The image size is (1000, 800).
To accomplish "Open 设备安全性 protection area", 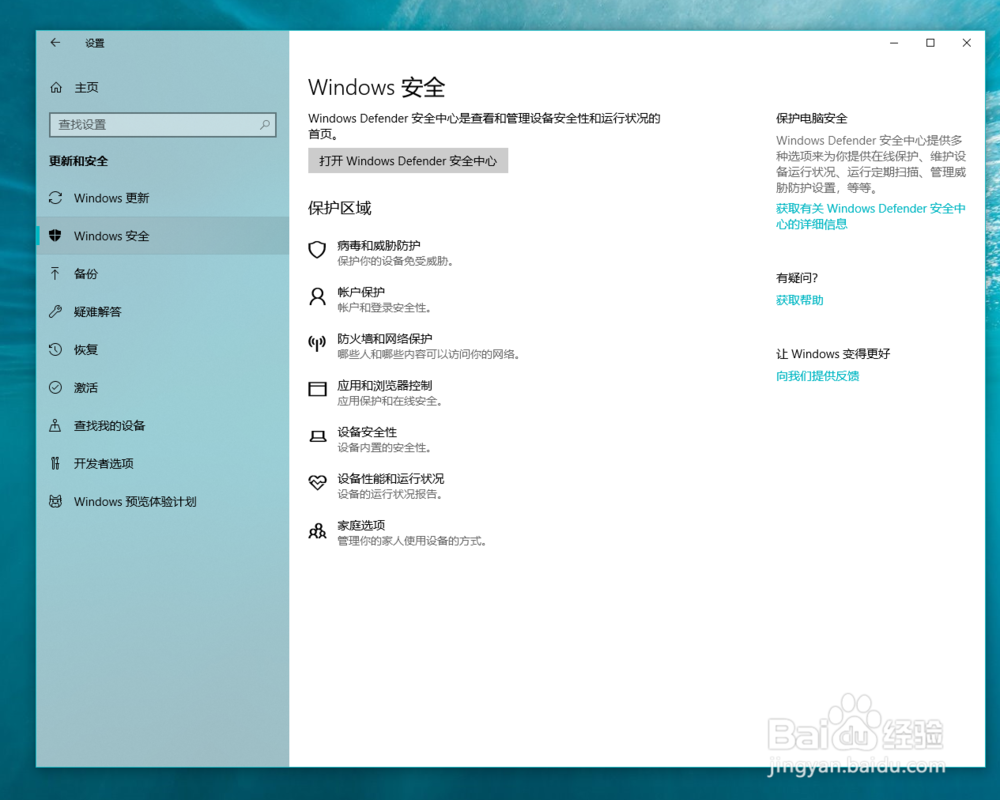I will pyautogui.click(x=371, y=439).
